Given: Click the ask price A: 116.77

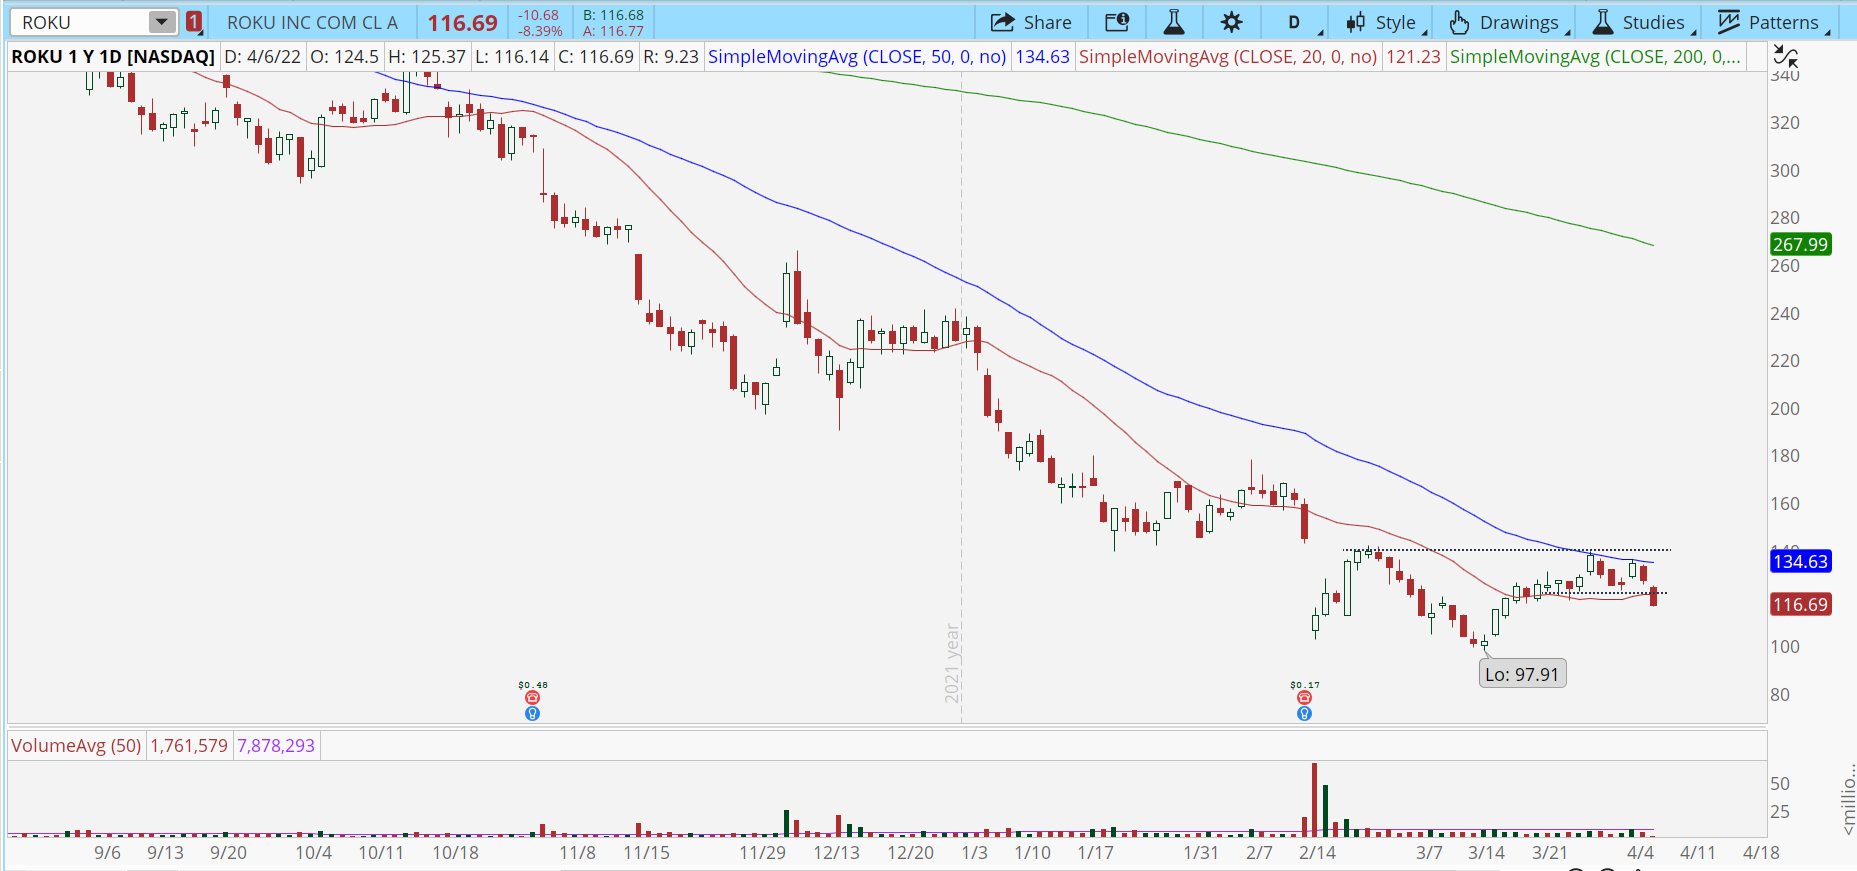Looking at the screenshot, I should pos(613,31).
